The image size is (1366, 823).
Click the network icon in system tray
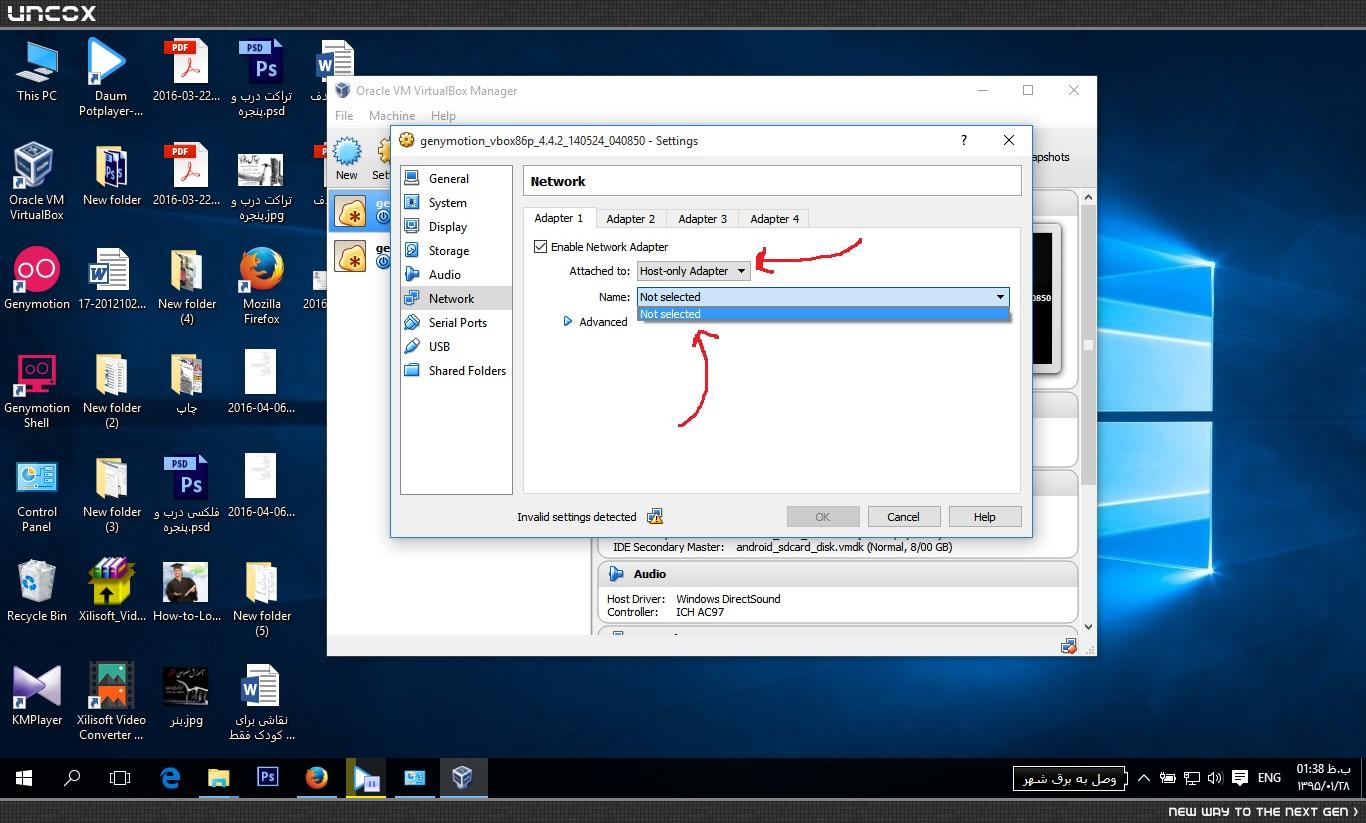pos(1192,778)
